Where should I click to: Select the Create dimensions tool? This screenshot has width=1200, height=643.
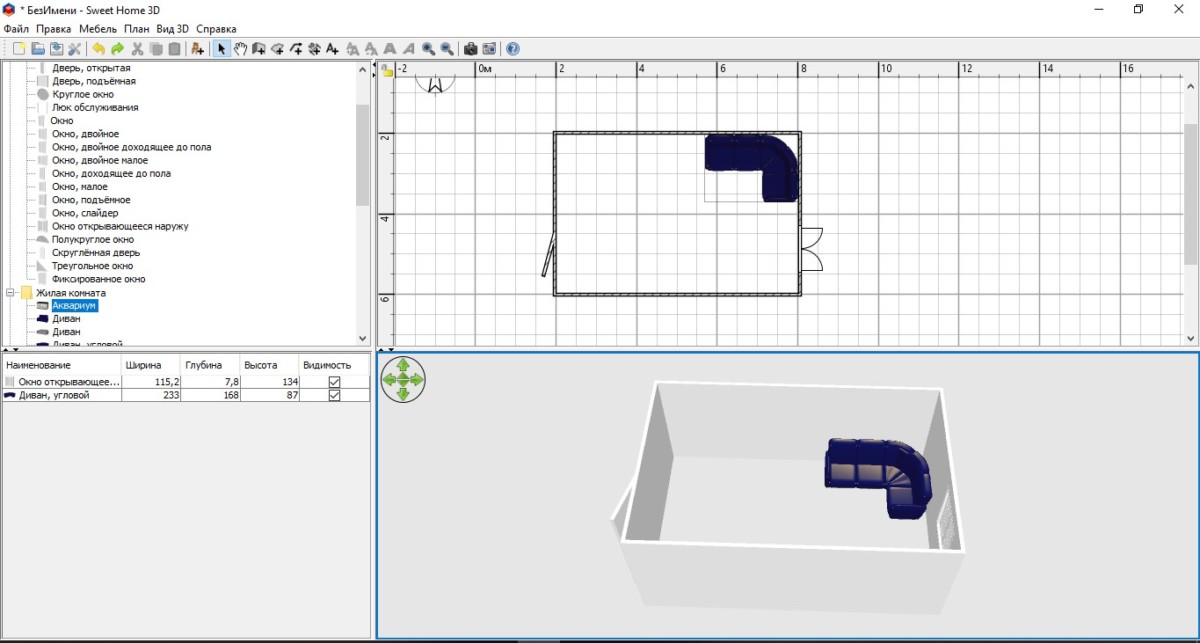314,48
